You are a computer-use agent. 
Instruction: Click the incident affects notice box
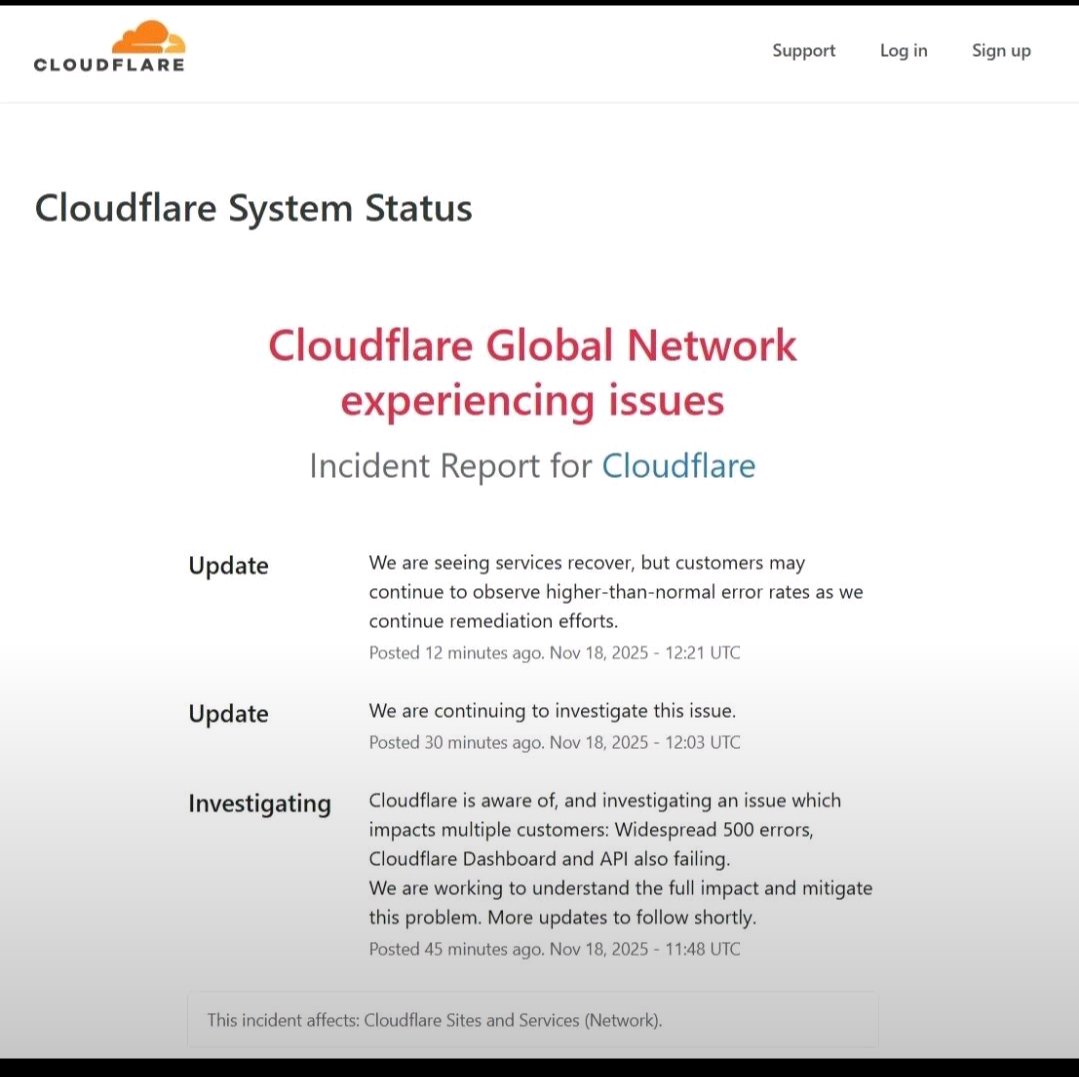pos(533,1019)
